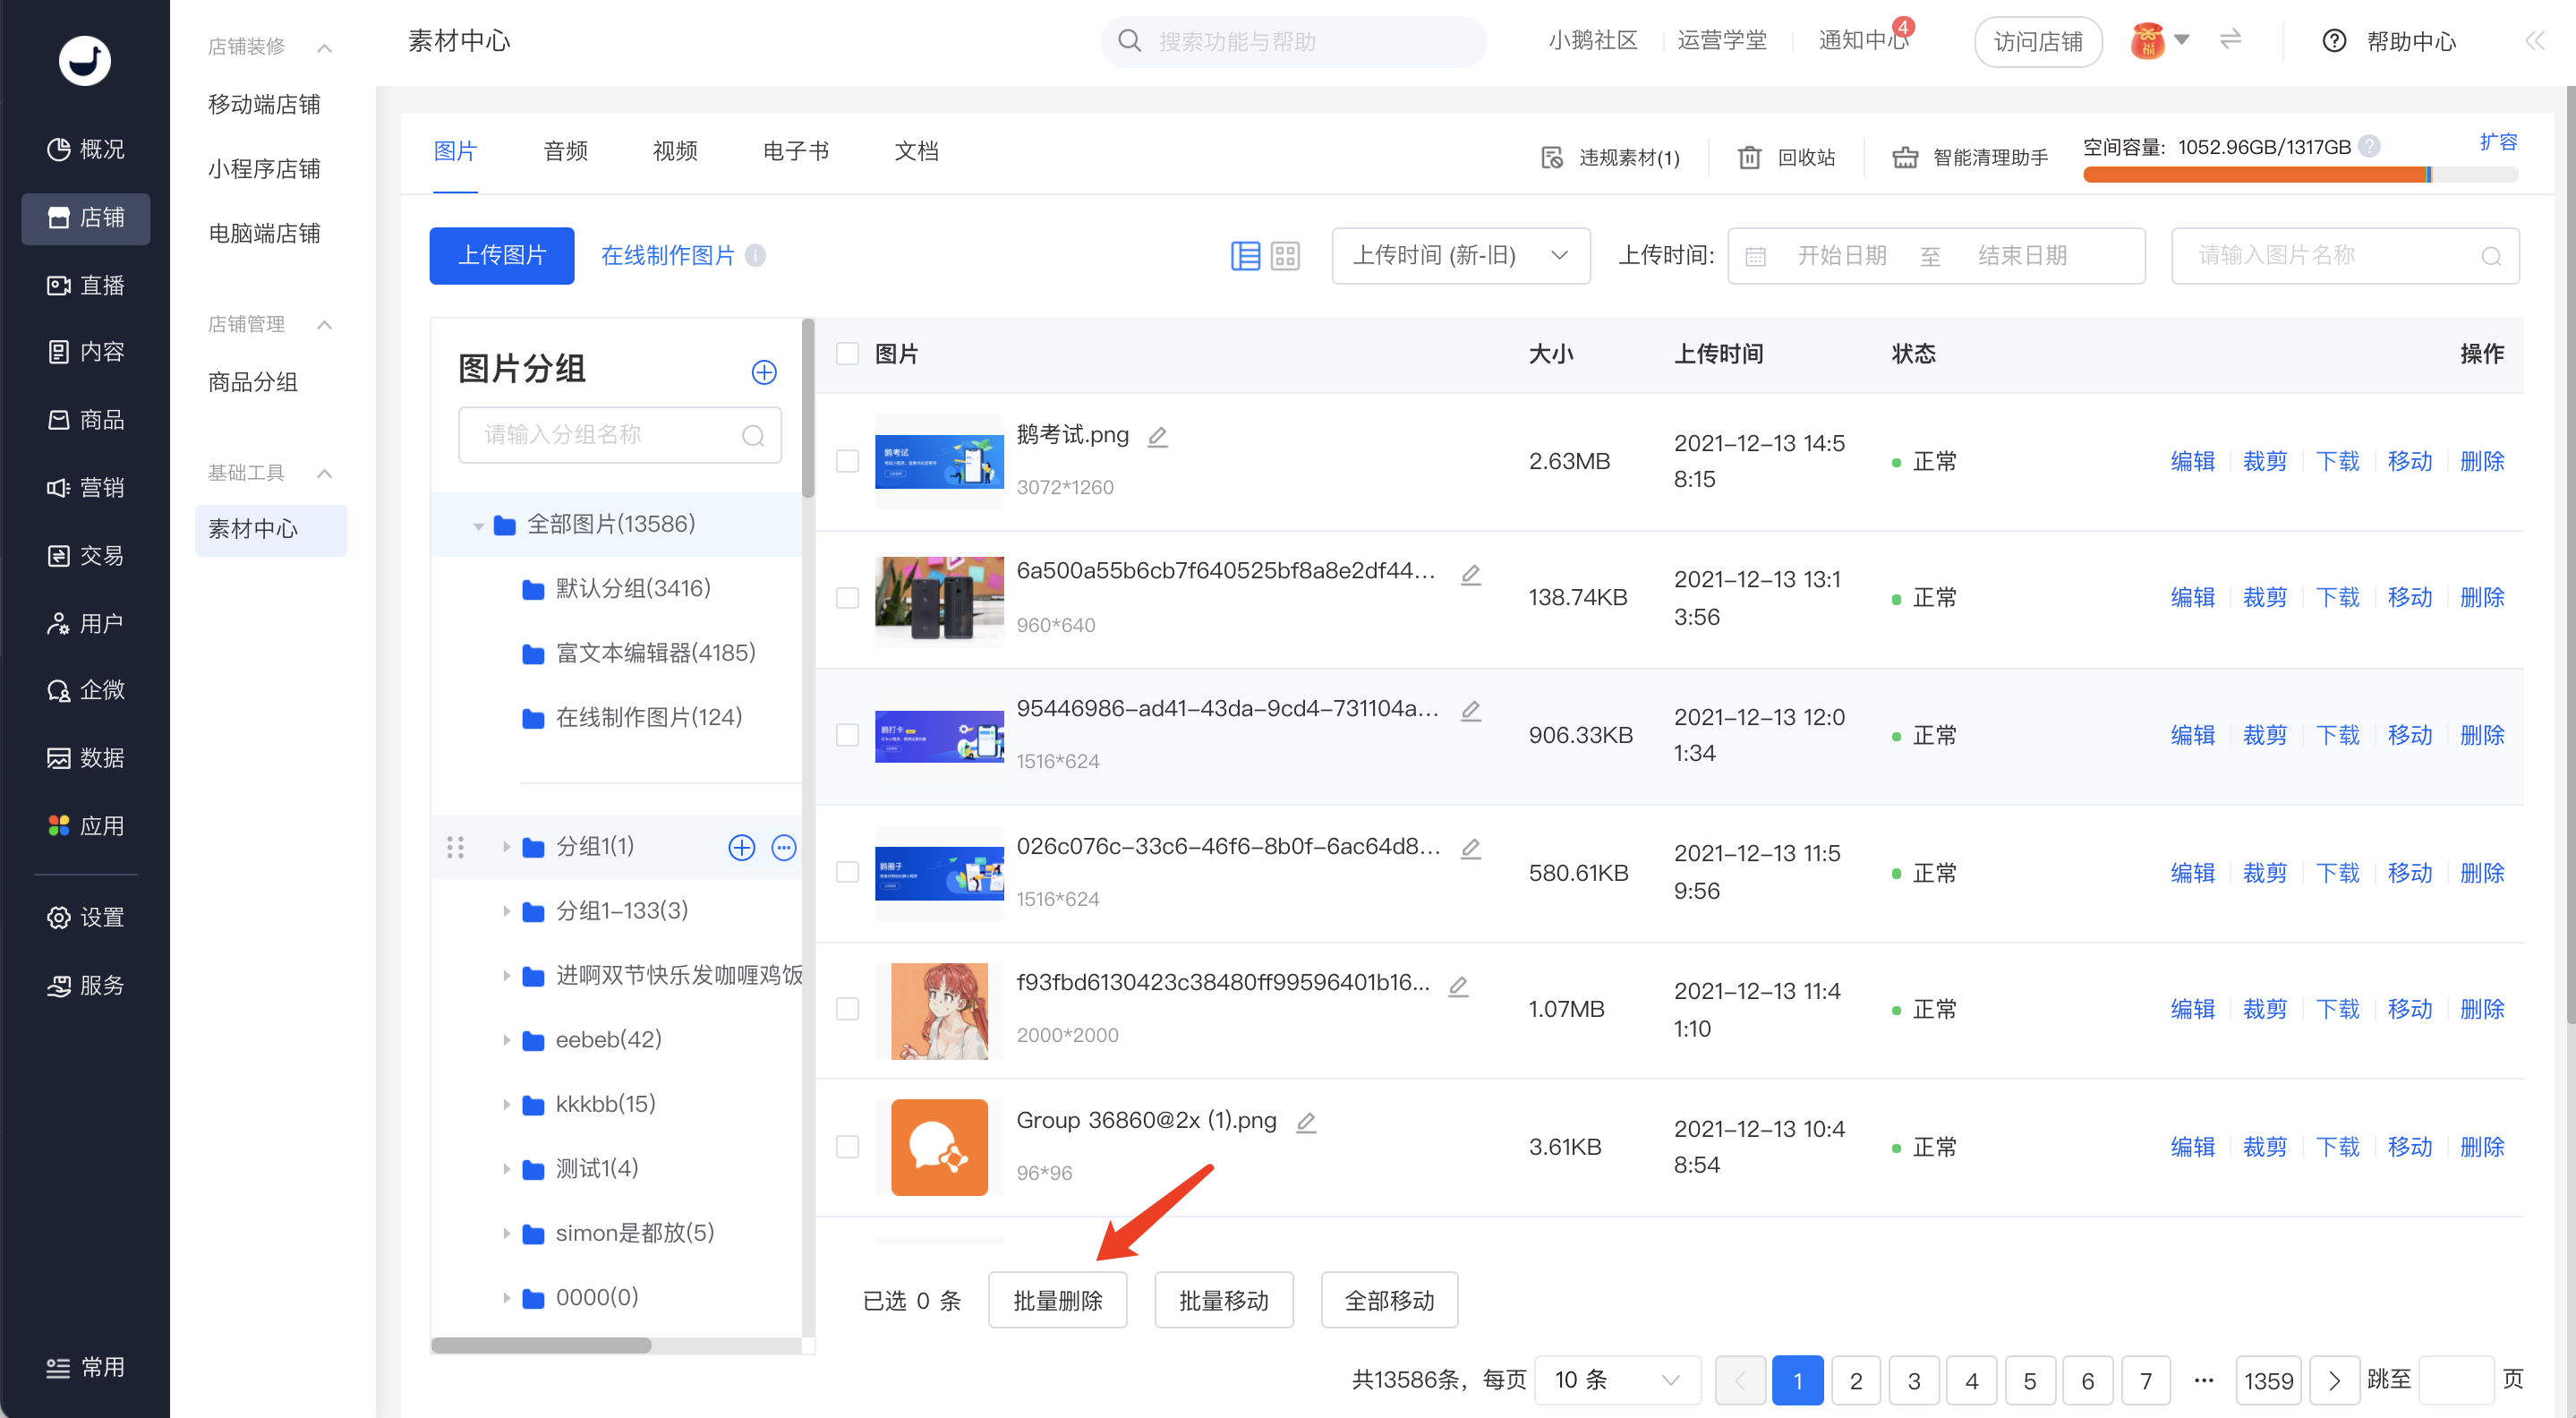
Task: Open 概况 overview in left sidebar
Action: (x=86, y=149)
